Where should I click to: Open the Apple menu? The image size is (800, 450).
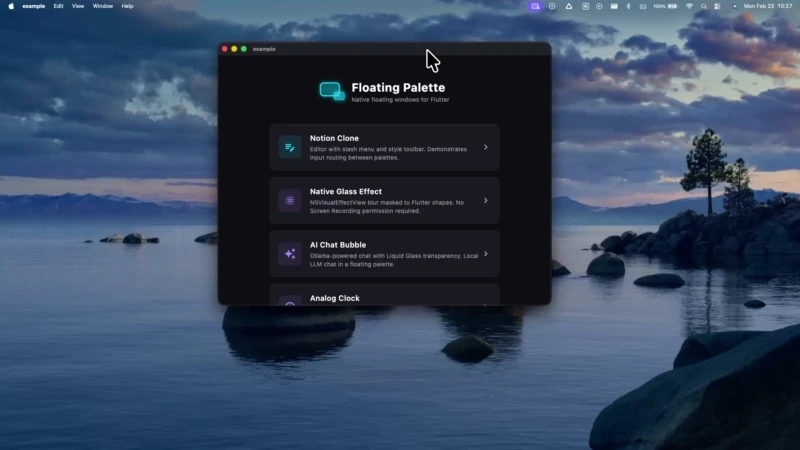tap(11, 6)
